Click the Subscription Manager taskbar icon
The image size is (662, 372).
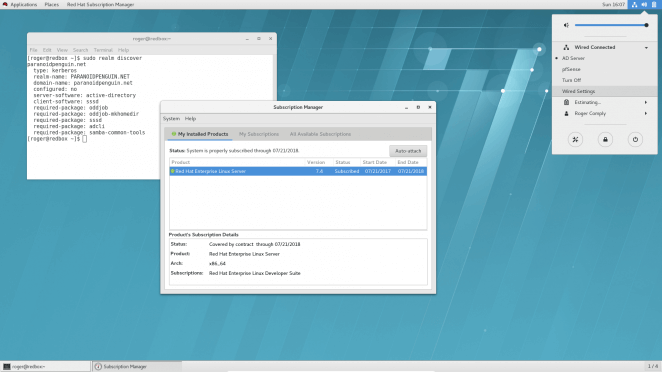coord(98,367)
